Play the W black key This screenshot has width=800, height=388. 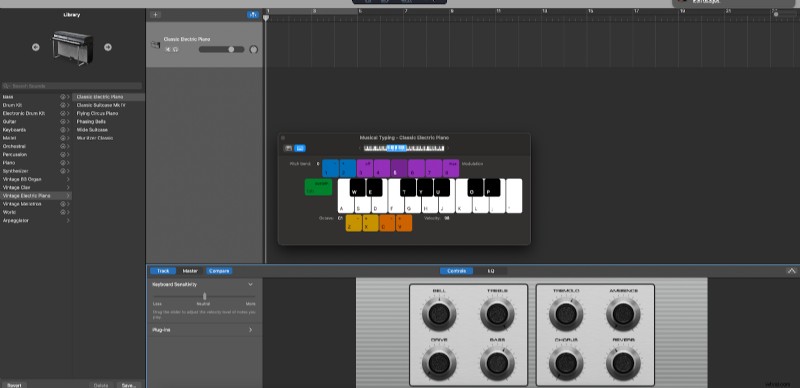358,187
